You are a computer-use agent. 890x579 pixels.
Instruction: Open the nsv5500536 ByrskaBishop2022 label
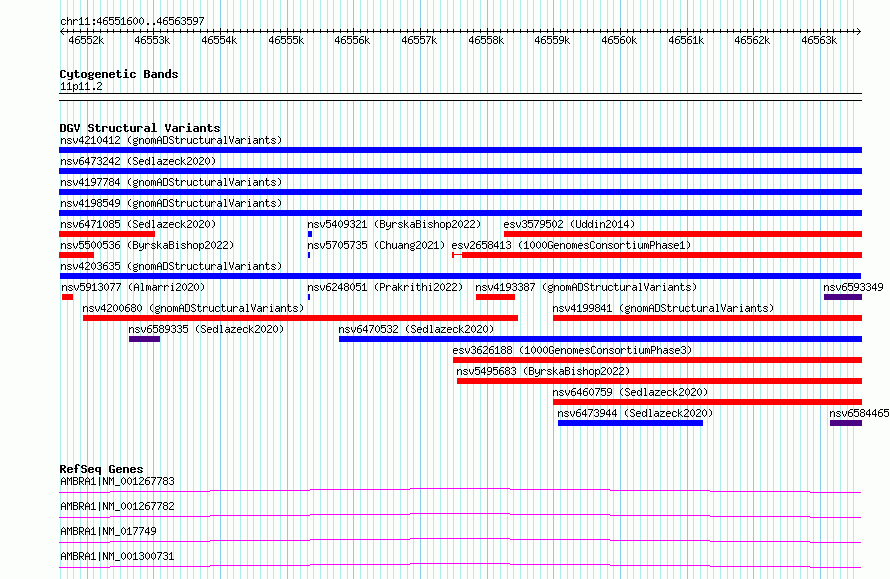(147, 245)
